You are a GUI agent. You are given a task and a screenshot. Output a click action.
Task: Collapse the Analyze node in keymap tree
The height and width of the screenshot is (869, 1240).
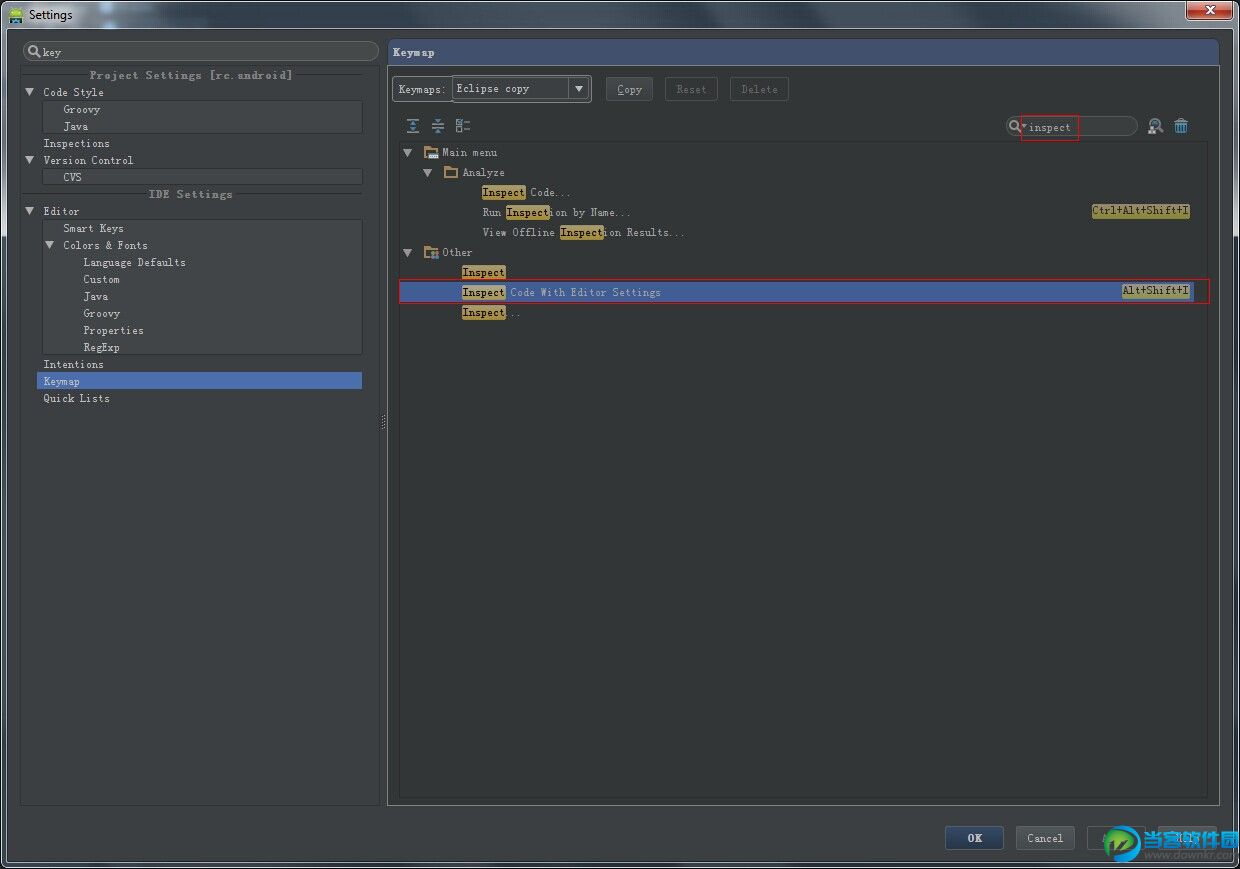[x=428, y=172]
